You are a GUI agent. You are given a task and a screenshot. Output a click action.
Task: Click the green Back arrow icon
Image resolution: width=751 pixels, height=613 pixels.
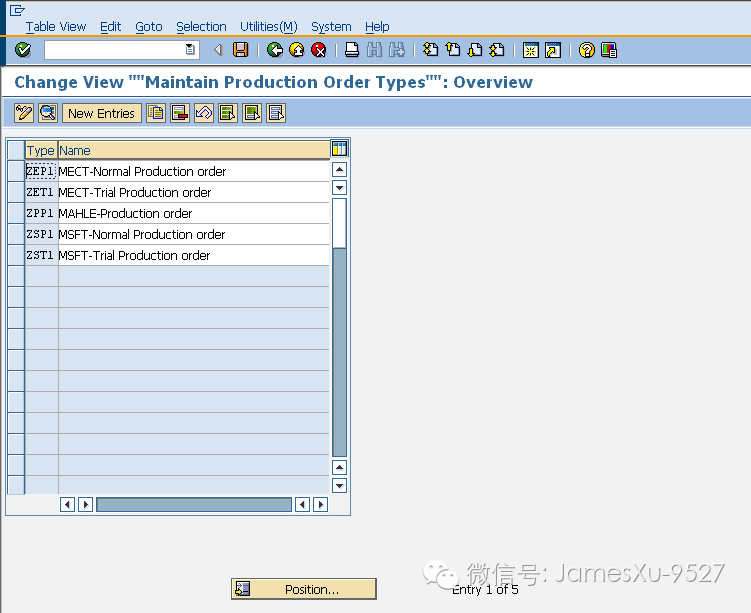coord(275,49)
